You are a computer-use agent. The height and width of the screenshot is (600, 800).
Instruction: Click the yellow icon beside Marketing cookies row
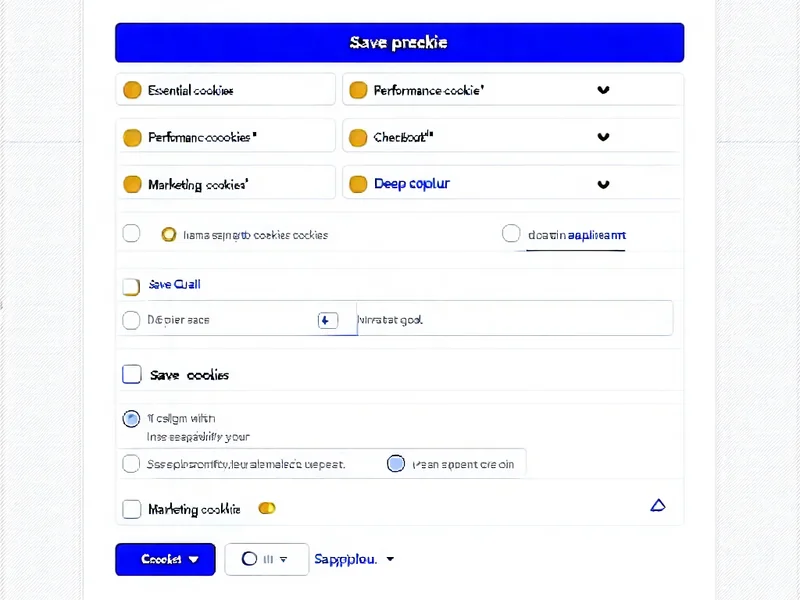click(x=131, y=184)
